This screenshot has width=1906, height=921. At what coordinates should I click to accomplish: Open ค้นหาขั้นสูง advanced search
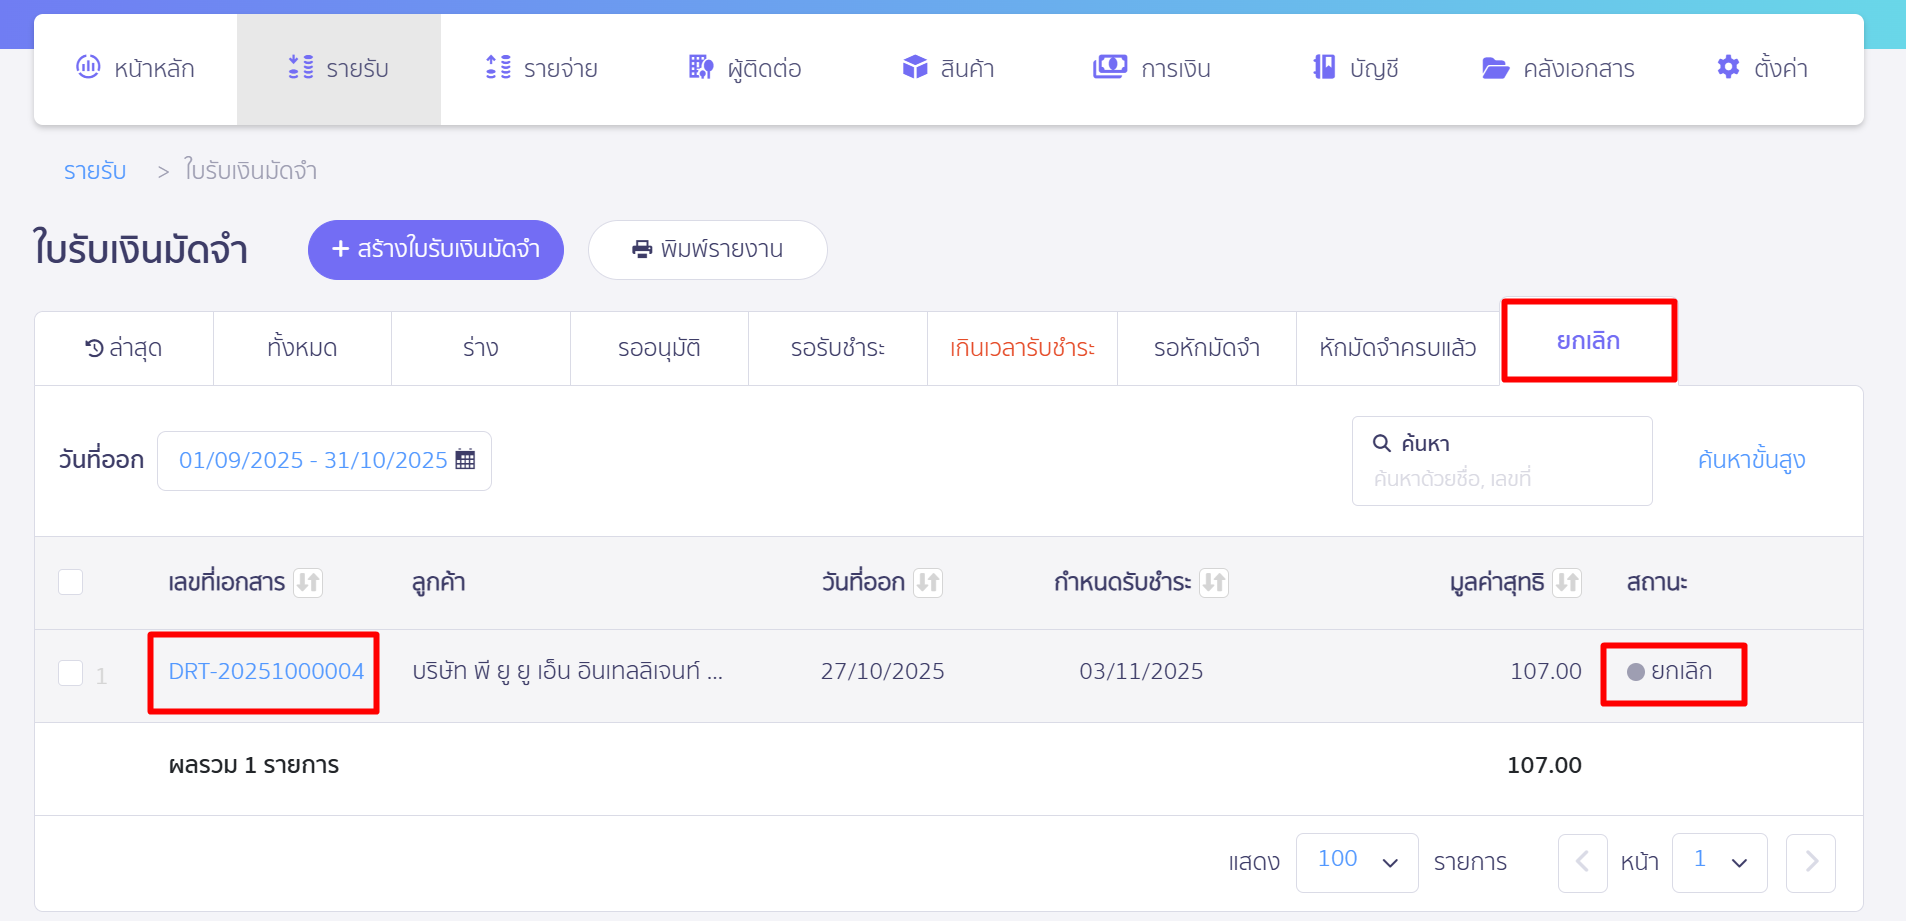pos(1751,459)
